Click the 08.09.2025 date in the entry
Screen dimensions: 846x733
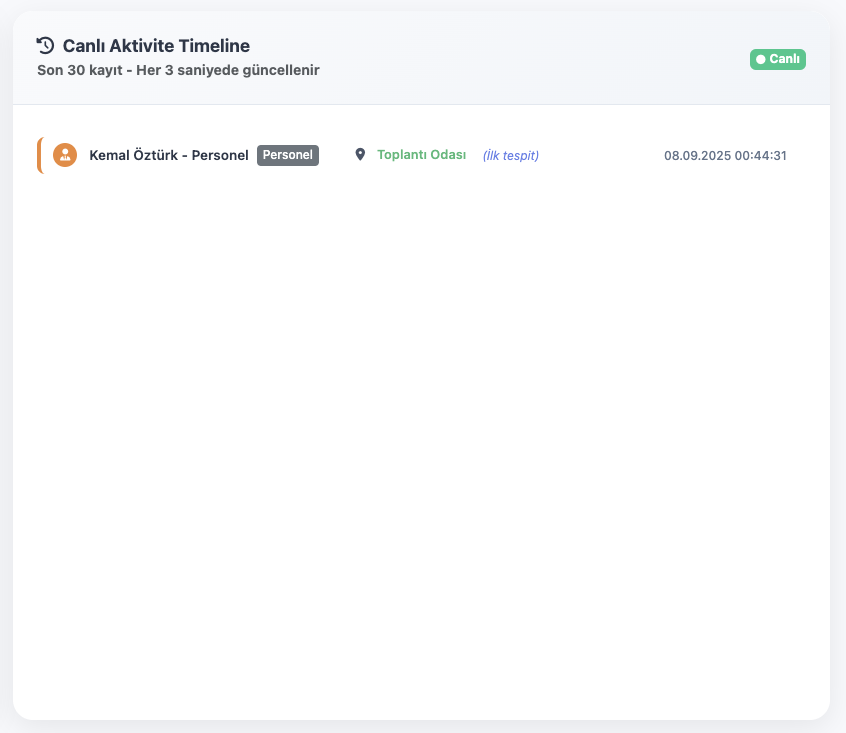point(697,155)
